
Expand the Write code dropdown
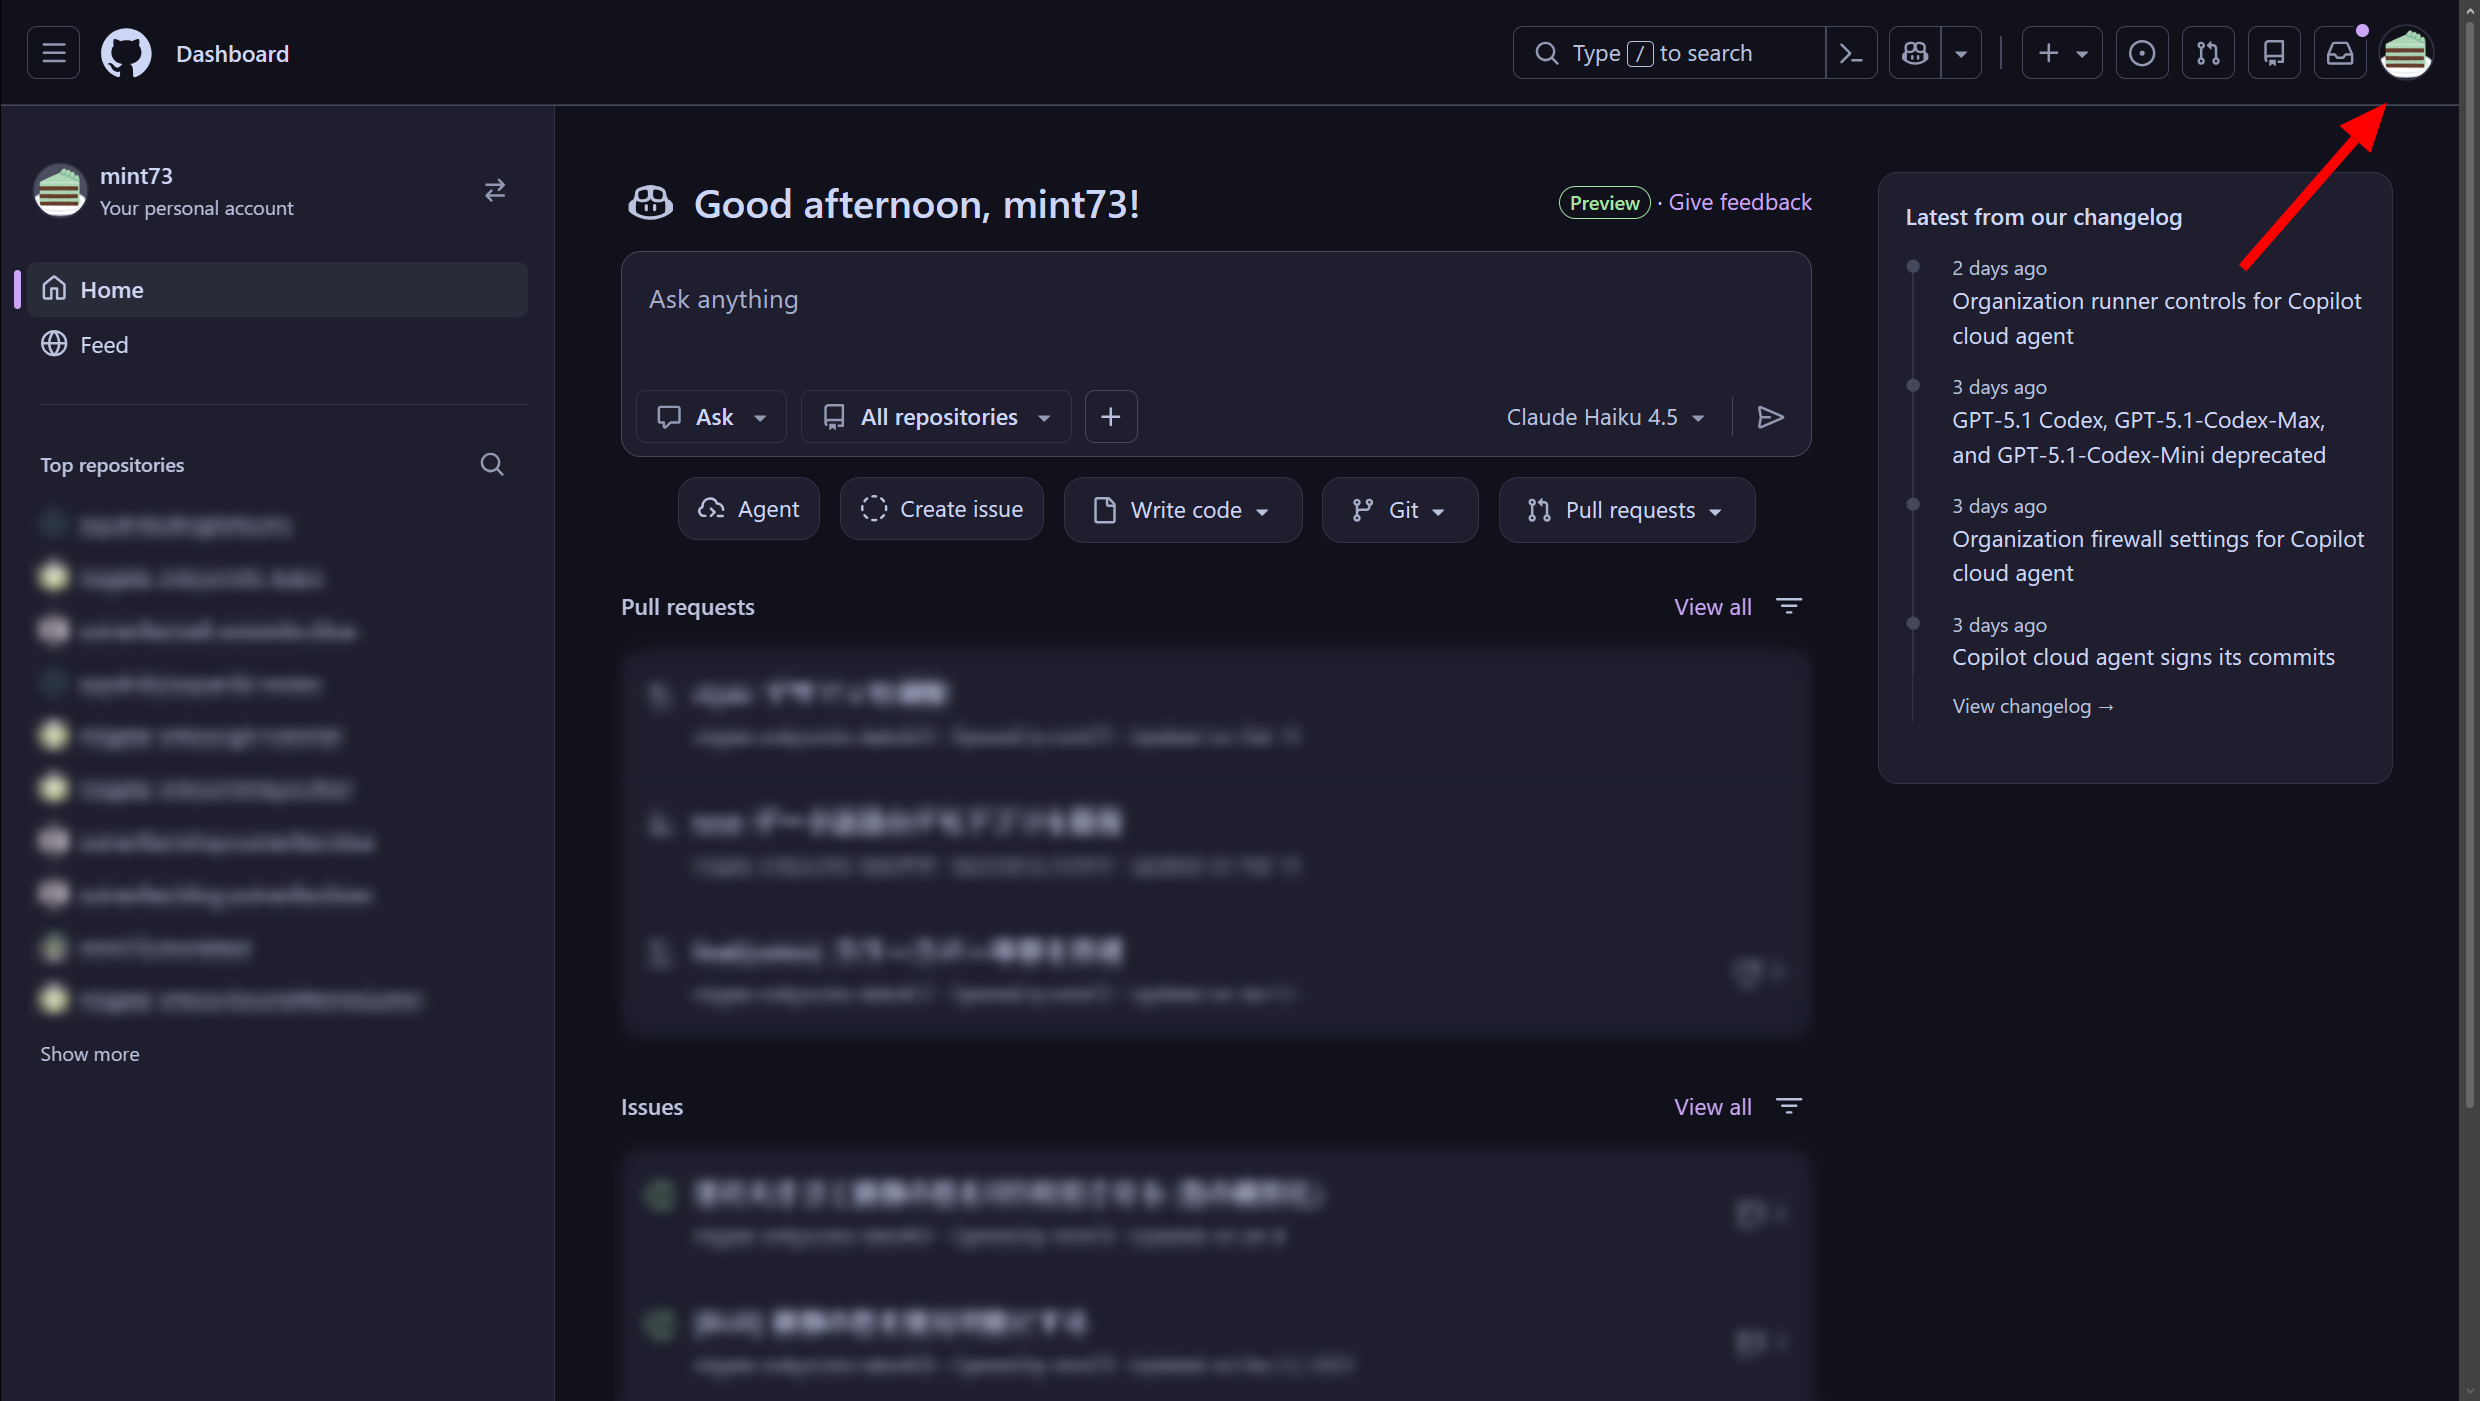point(1183,510)
